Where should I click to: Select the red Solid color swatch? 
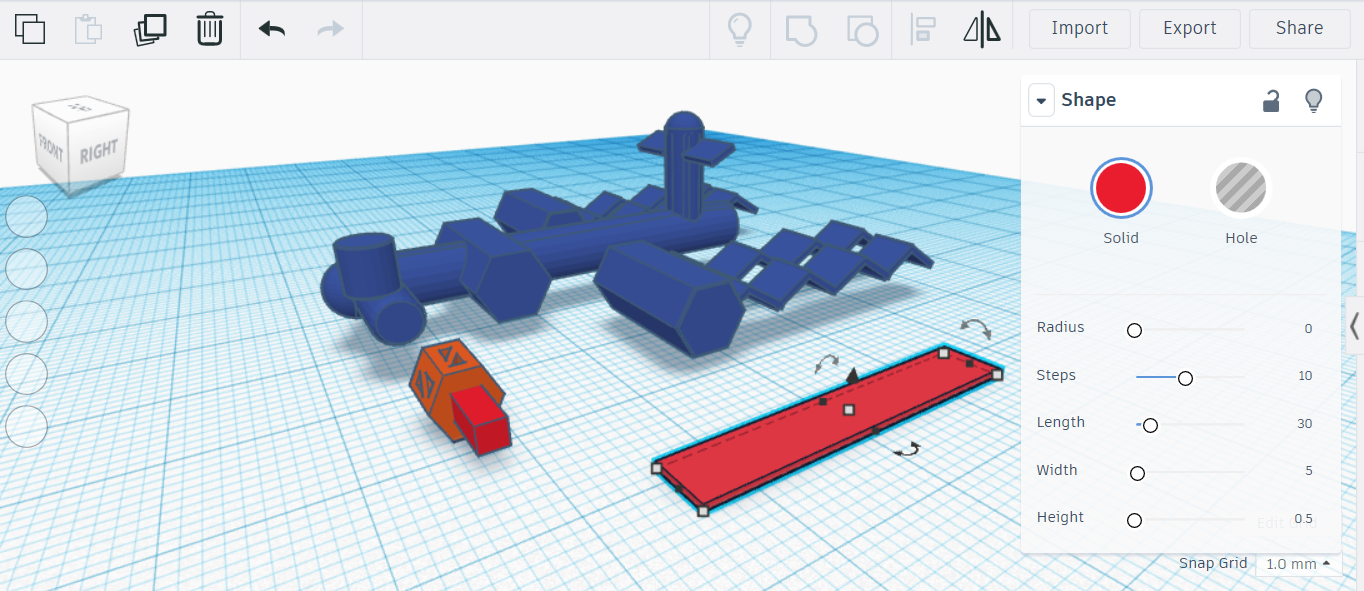pyautogui.click(x=1121, y=188)
